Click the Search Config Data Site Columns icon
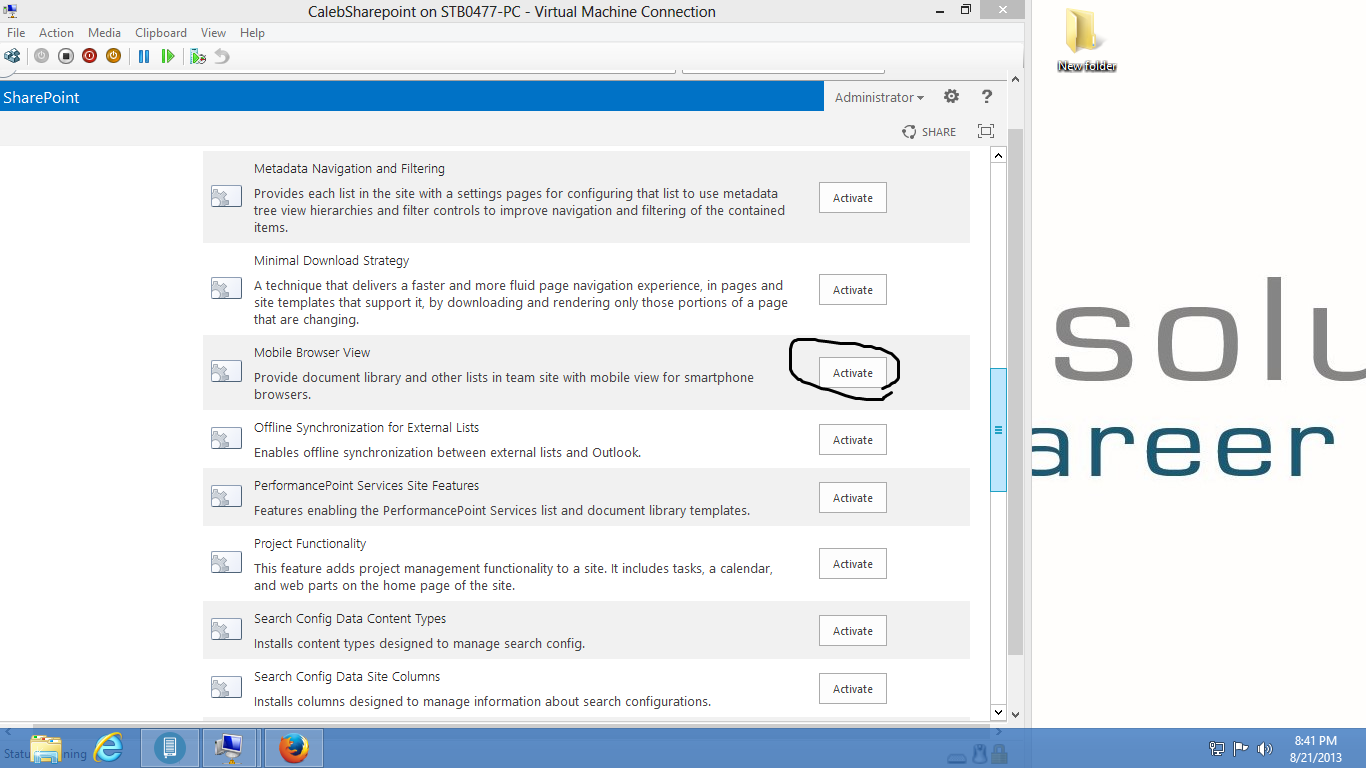This screenshot has height=768, width=1366. click(x=226, y=688)
